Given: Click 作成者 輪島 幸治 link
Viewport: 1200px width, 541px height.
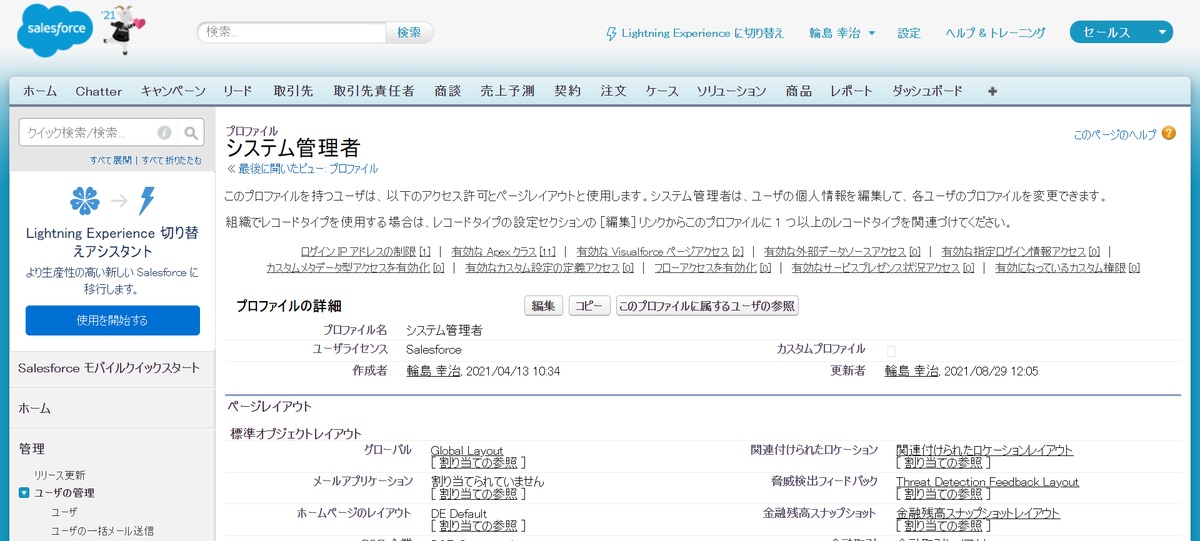Looking at the screenshot, I should coord(433,371).
